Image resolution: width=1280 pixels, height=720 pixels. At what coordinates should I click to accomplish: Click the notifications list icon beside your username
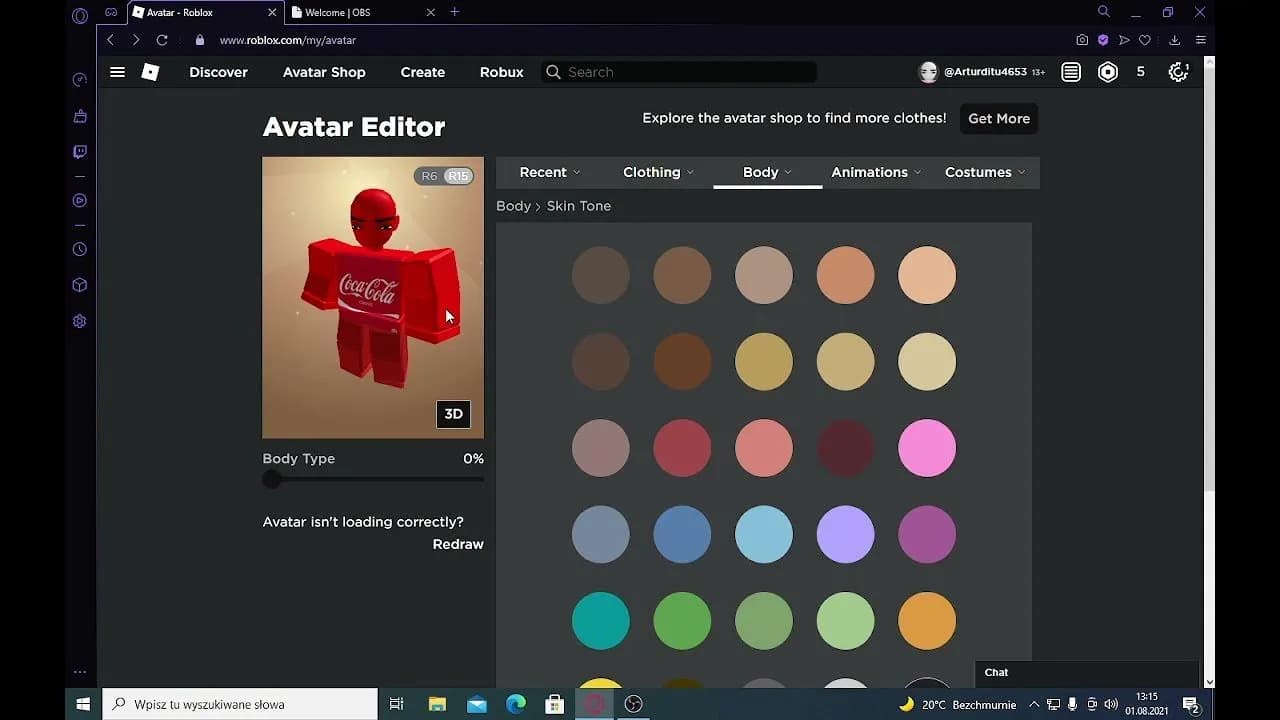[x=1070, y=72]
